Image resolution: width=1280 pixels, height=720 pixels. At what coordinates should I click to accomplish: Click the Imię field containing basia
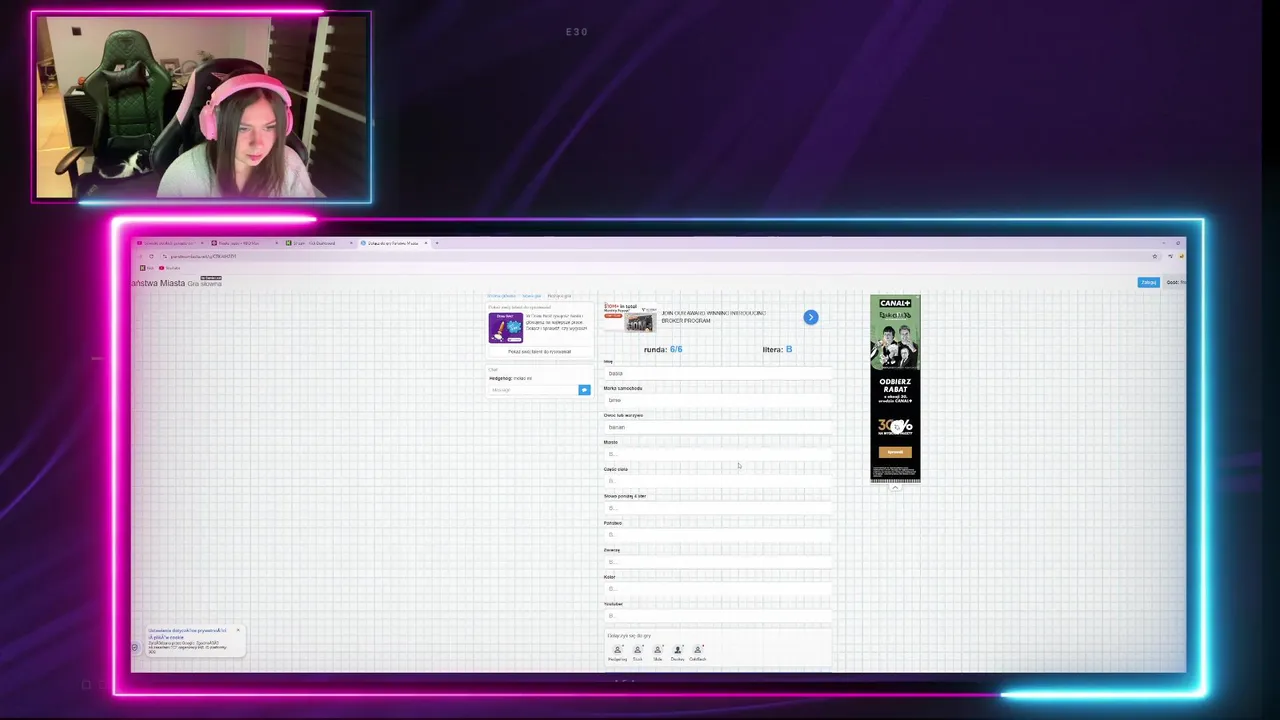[718, 373]
